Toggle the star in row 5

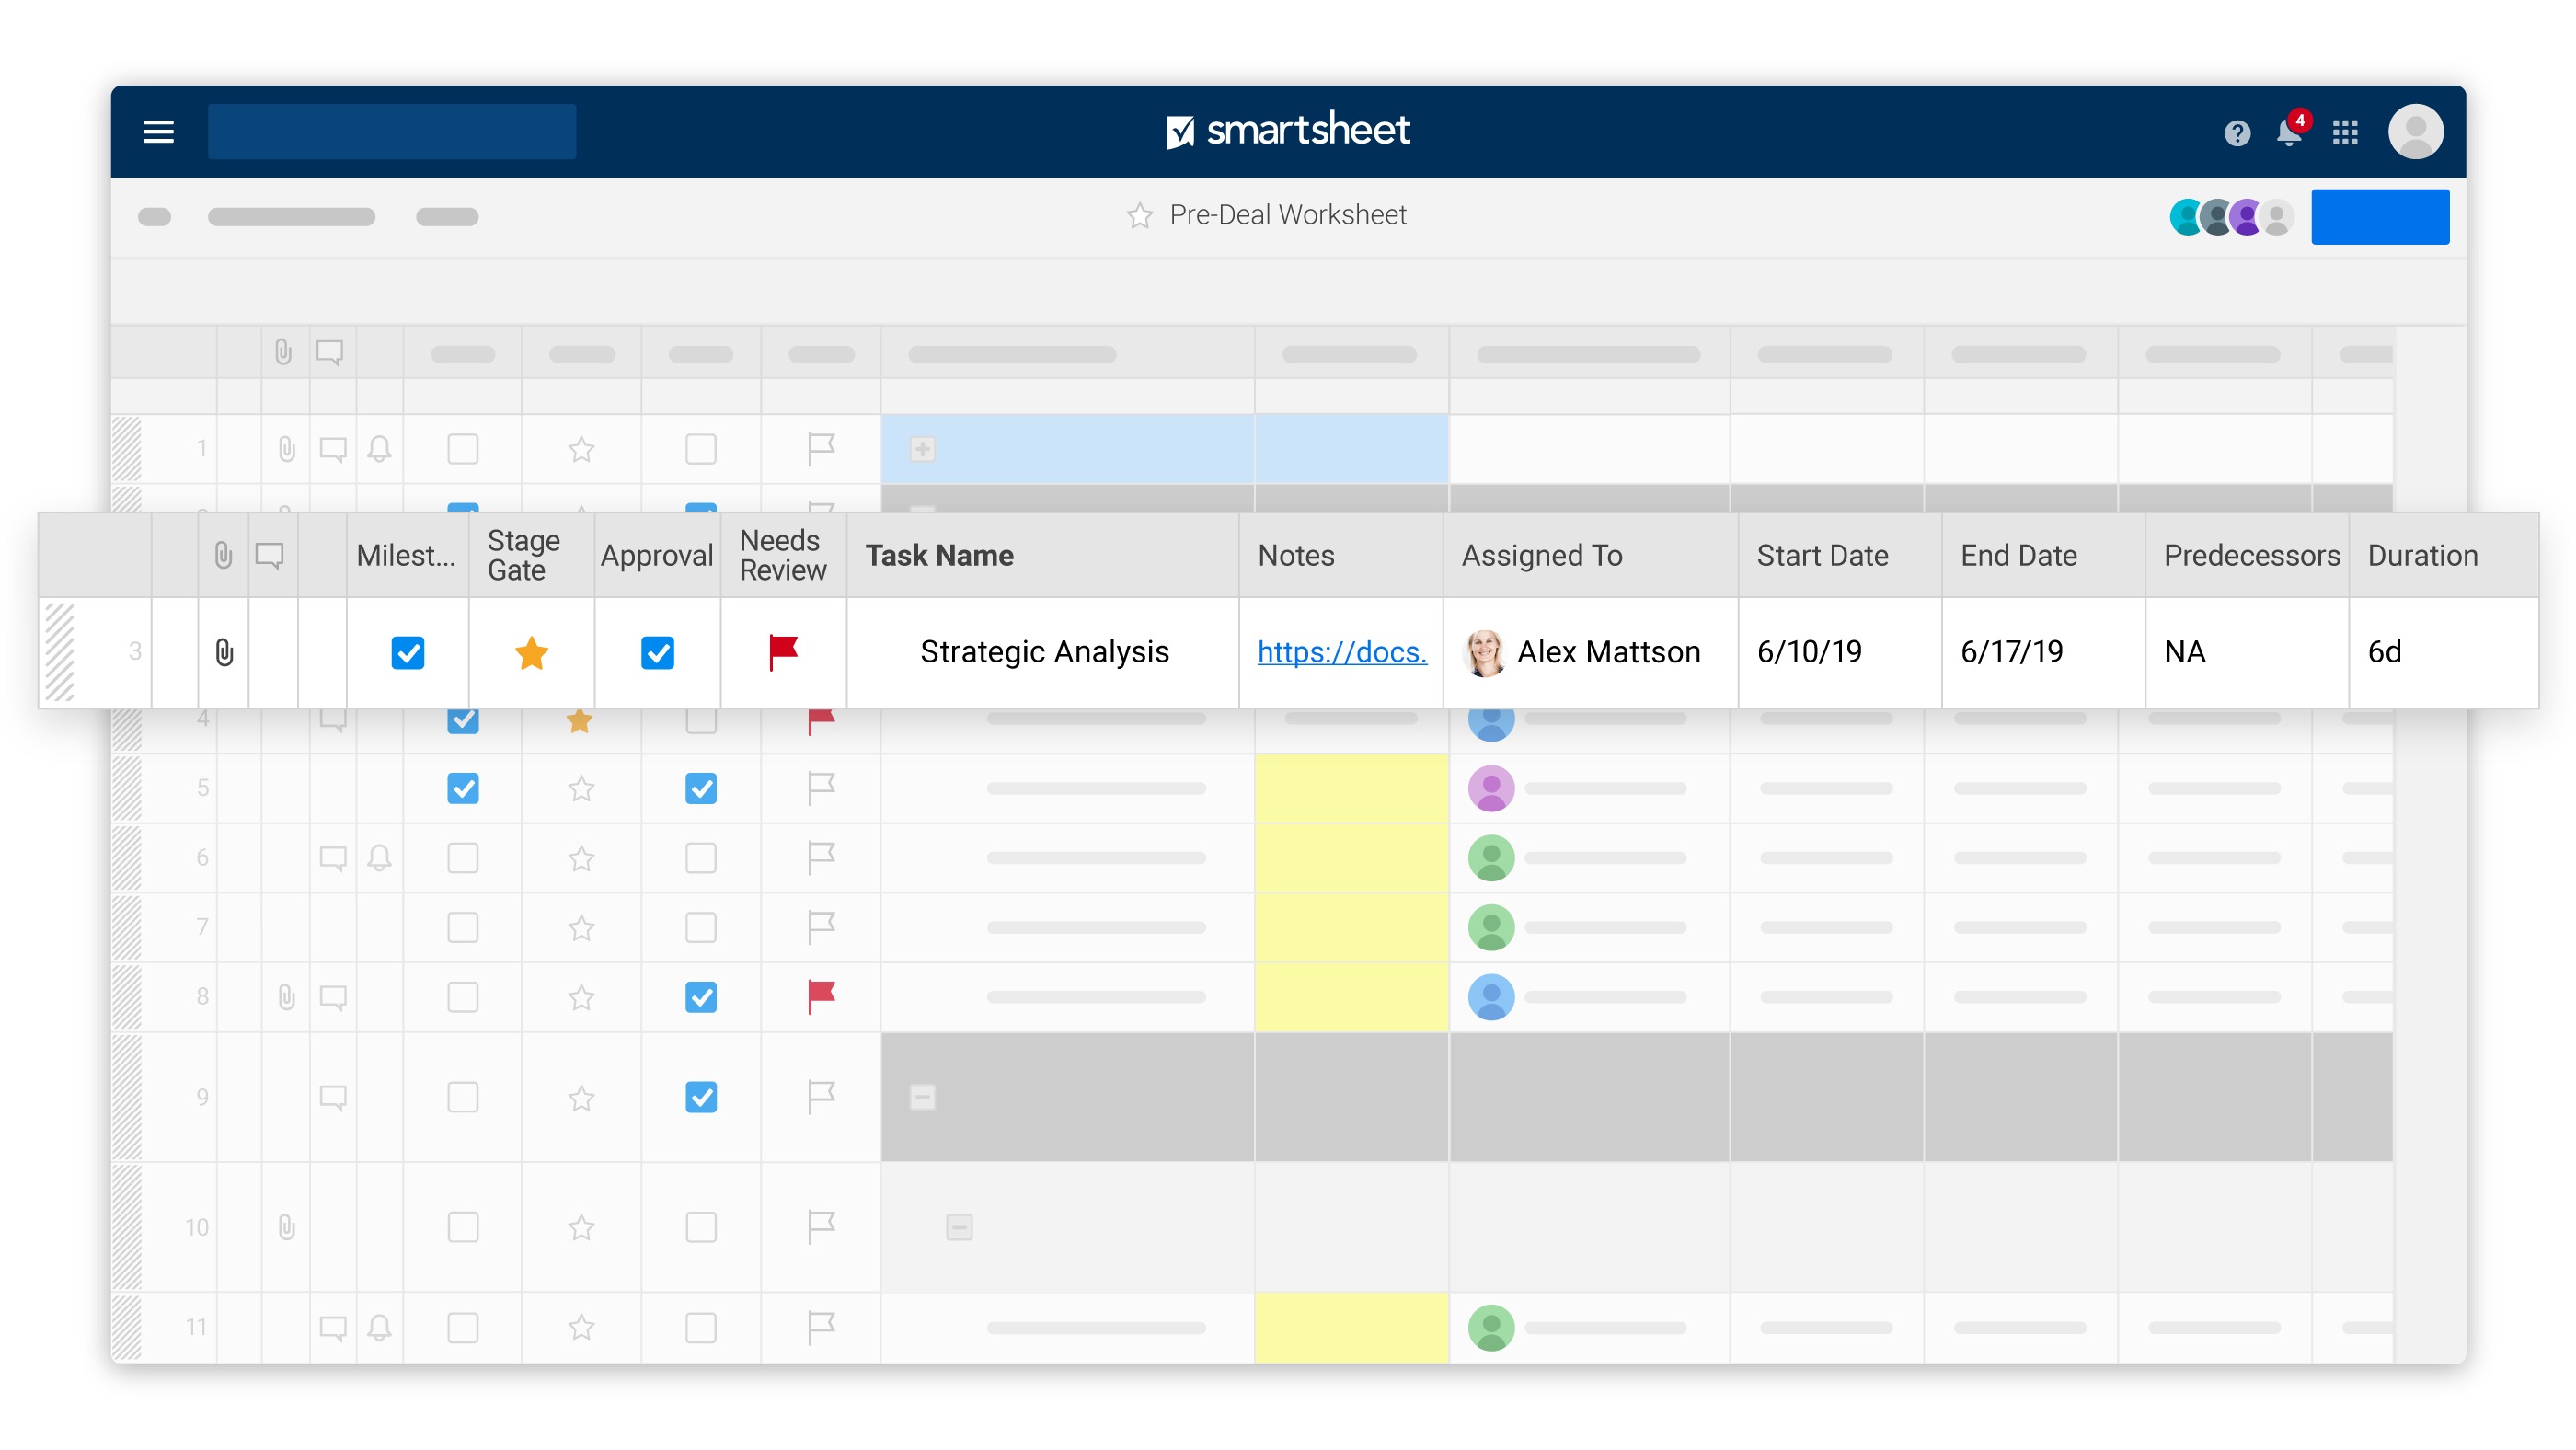coord(581,789)
